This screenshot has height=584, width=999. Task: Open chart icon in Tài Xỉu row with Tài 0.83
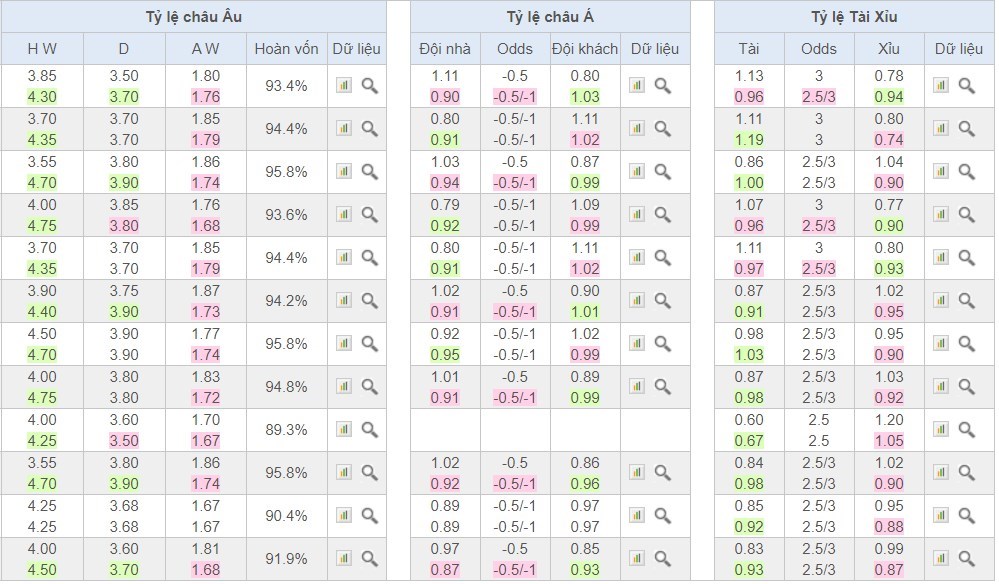(941, 559)
